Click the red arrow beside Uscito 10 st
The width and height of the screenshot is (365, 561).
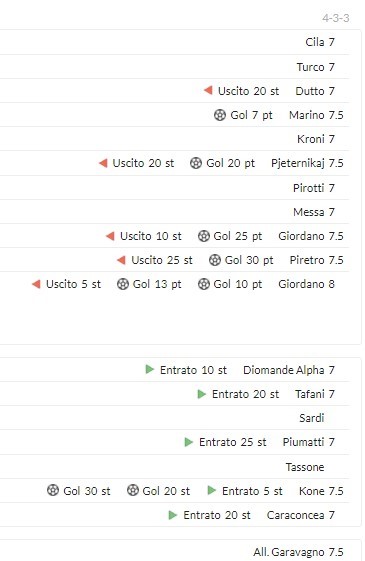click(x=110, y=236)
